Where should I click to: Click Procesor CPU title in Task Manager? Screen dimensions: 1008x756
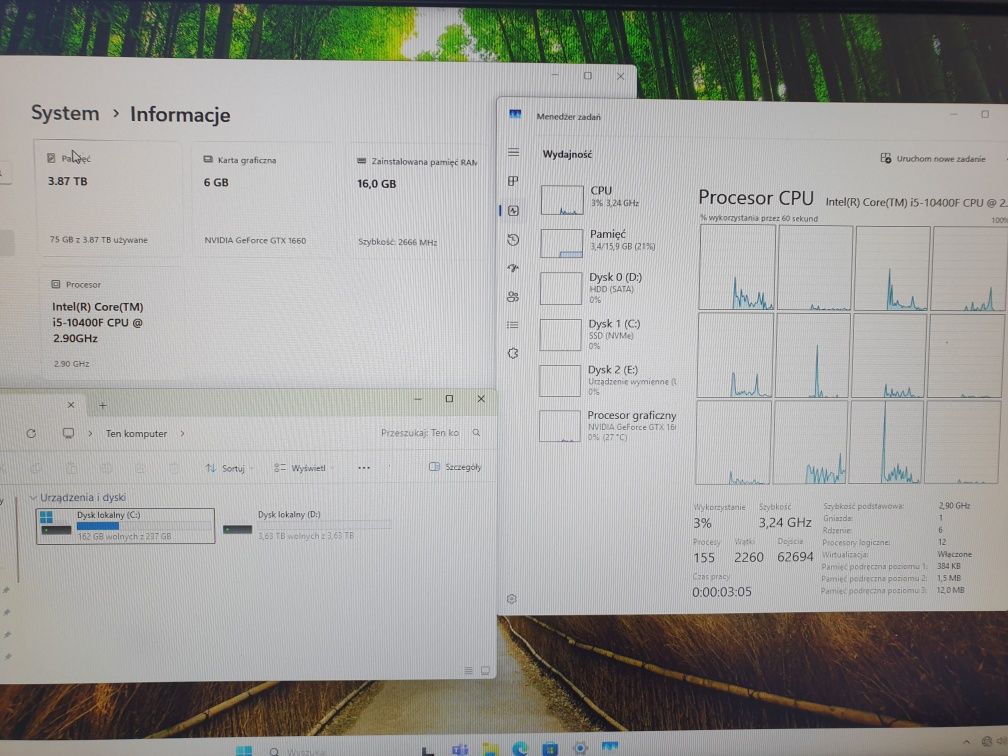click(756, 197)
